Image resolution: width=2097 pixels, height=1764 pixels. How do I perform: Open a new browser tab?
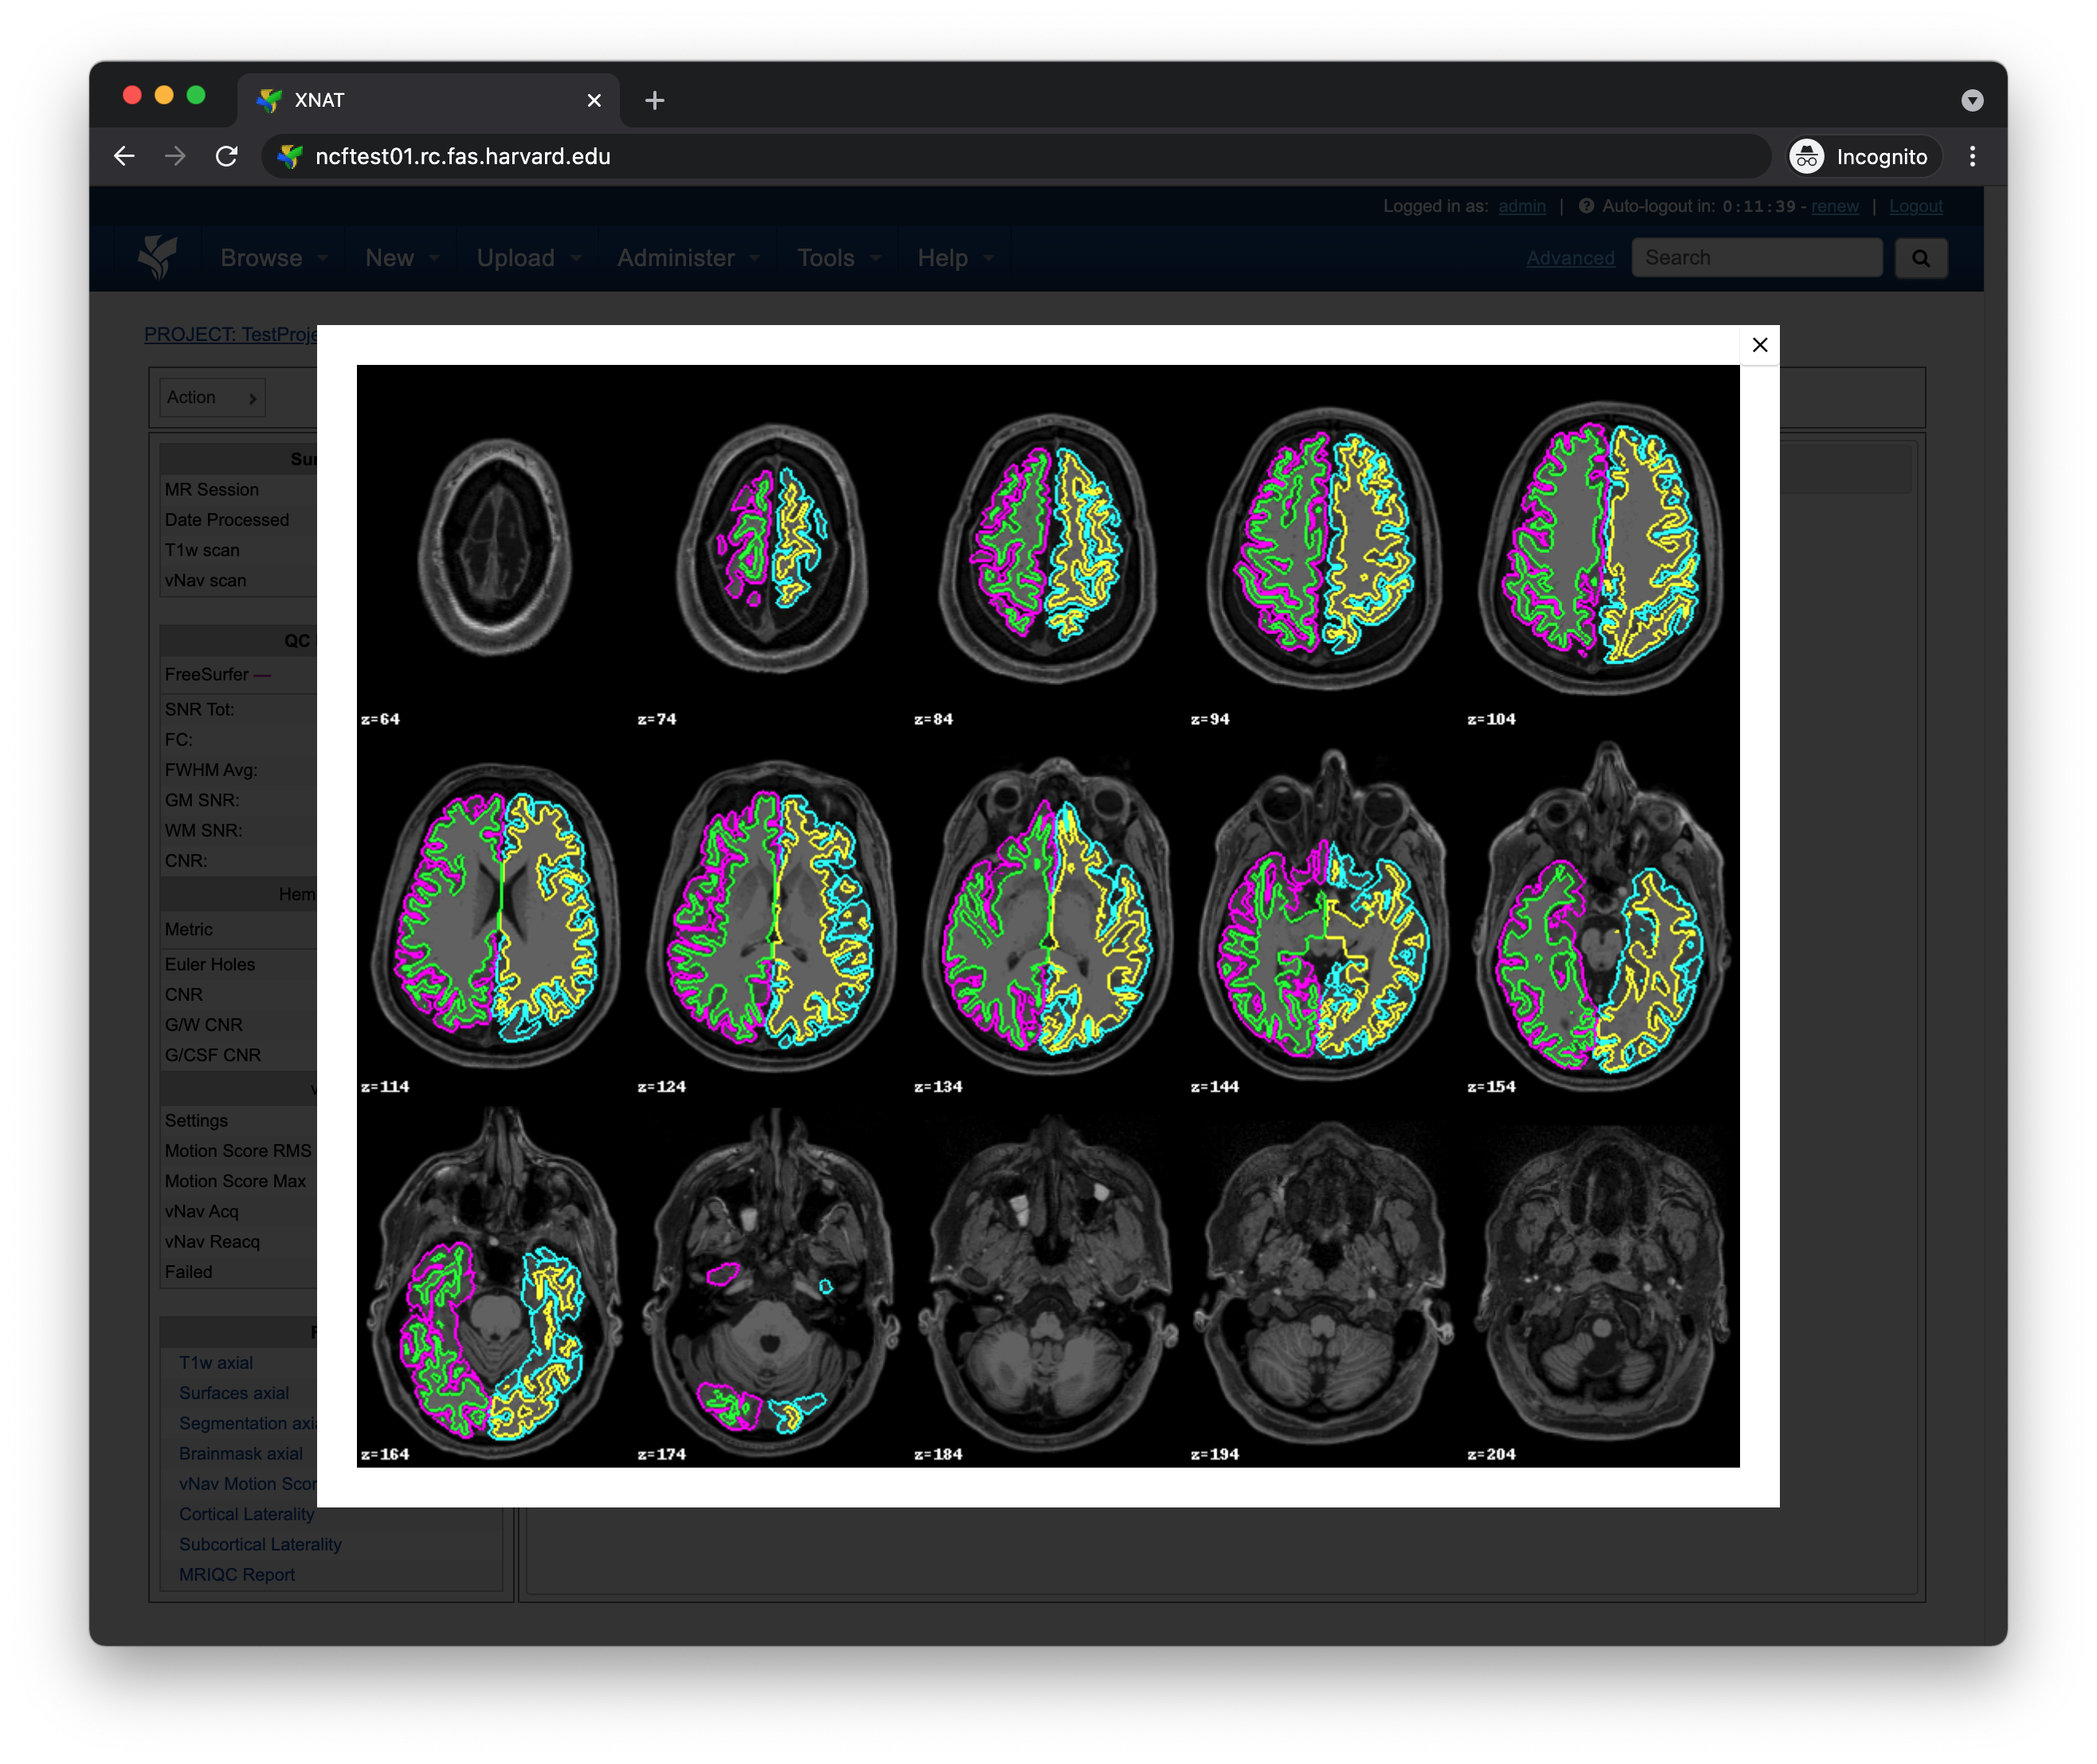(654, 100)
